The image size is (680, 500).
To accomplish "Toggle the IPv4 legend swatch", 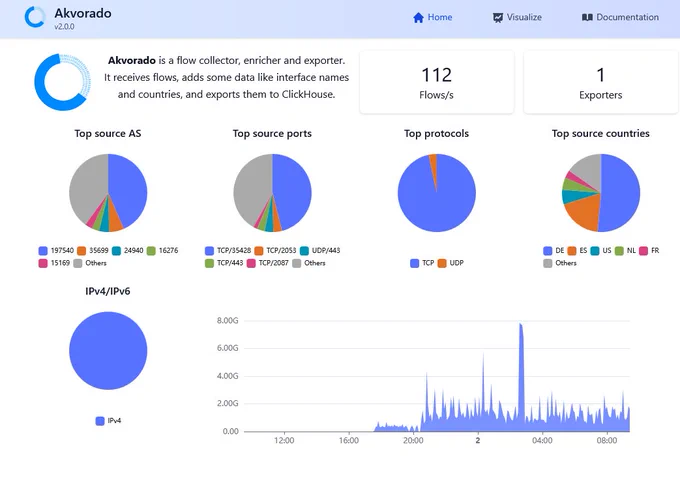I will 100,421.
